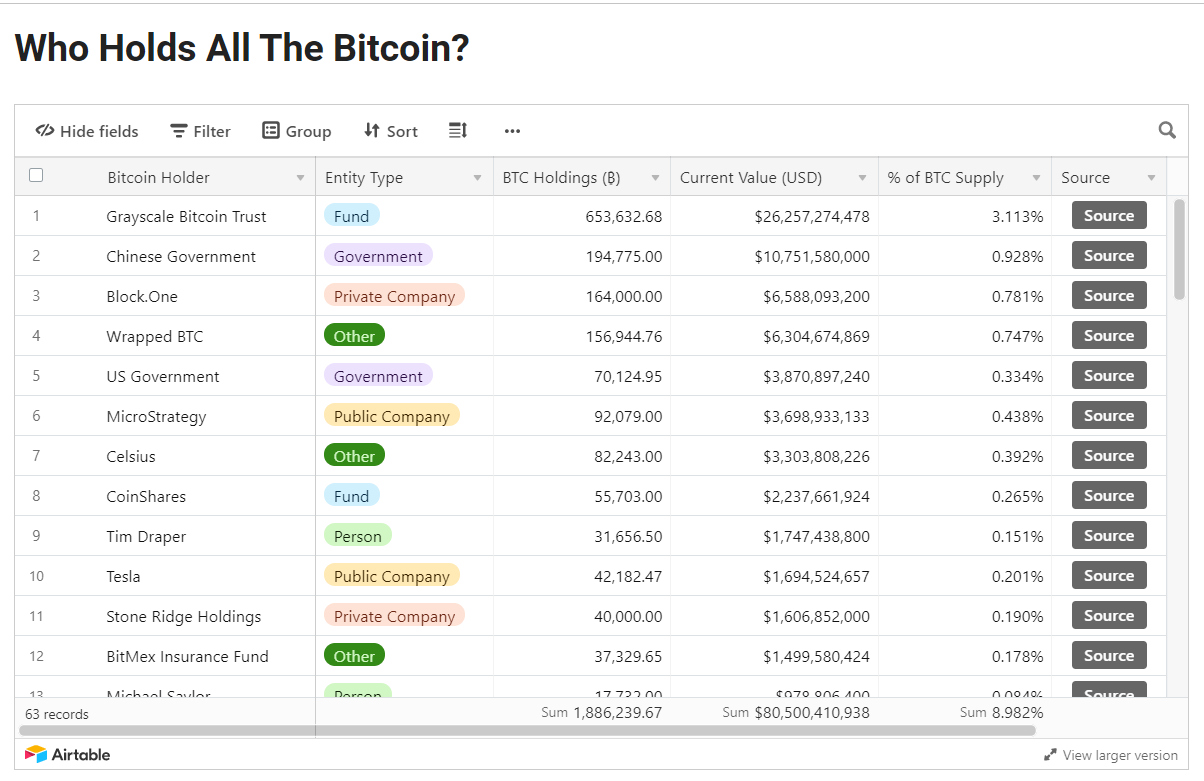Open Bitcoin Holder column dropdown arrow
The width and height of the screenshot is (1204, 781).
300,178
